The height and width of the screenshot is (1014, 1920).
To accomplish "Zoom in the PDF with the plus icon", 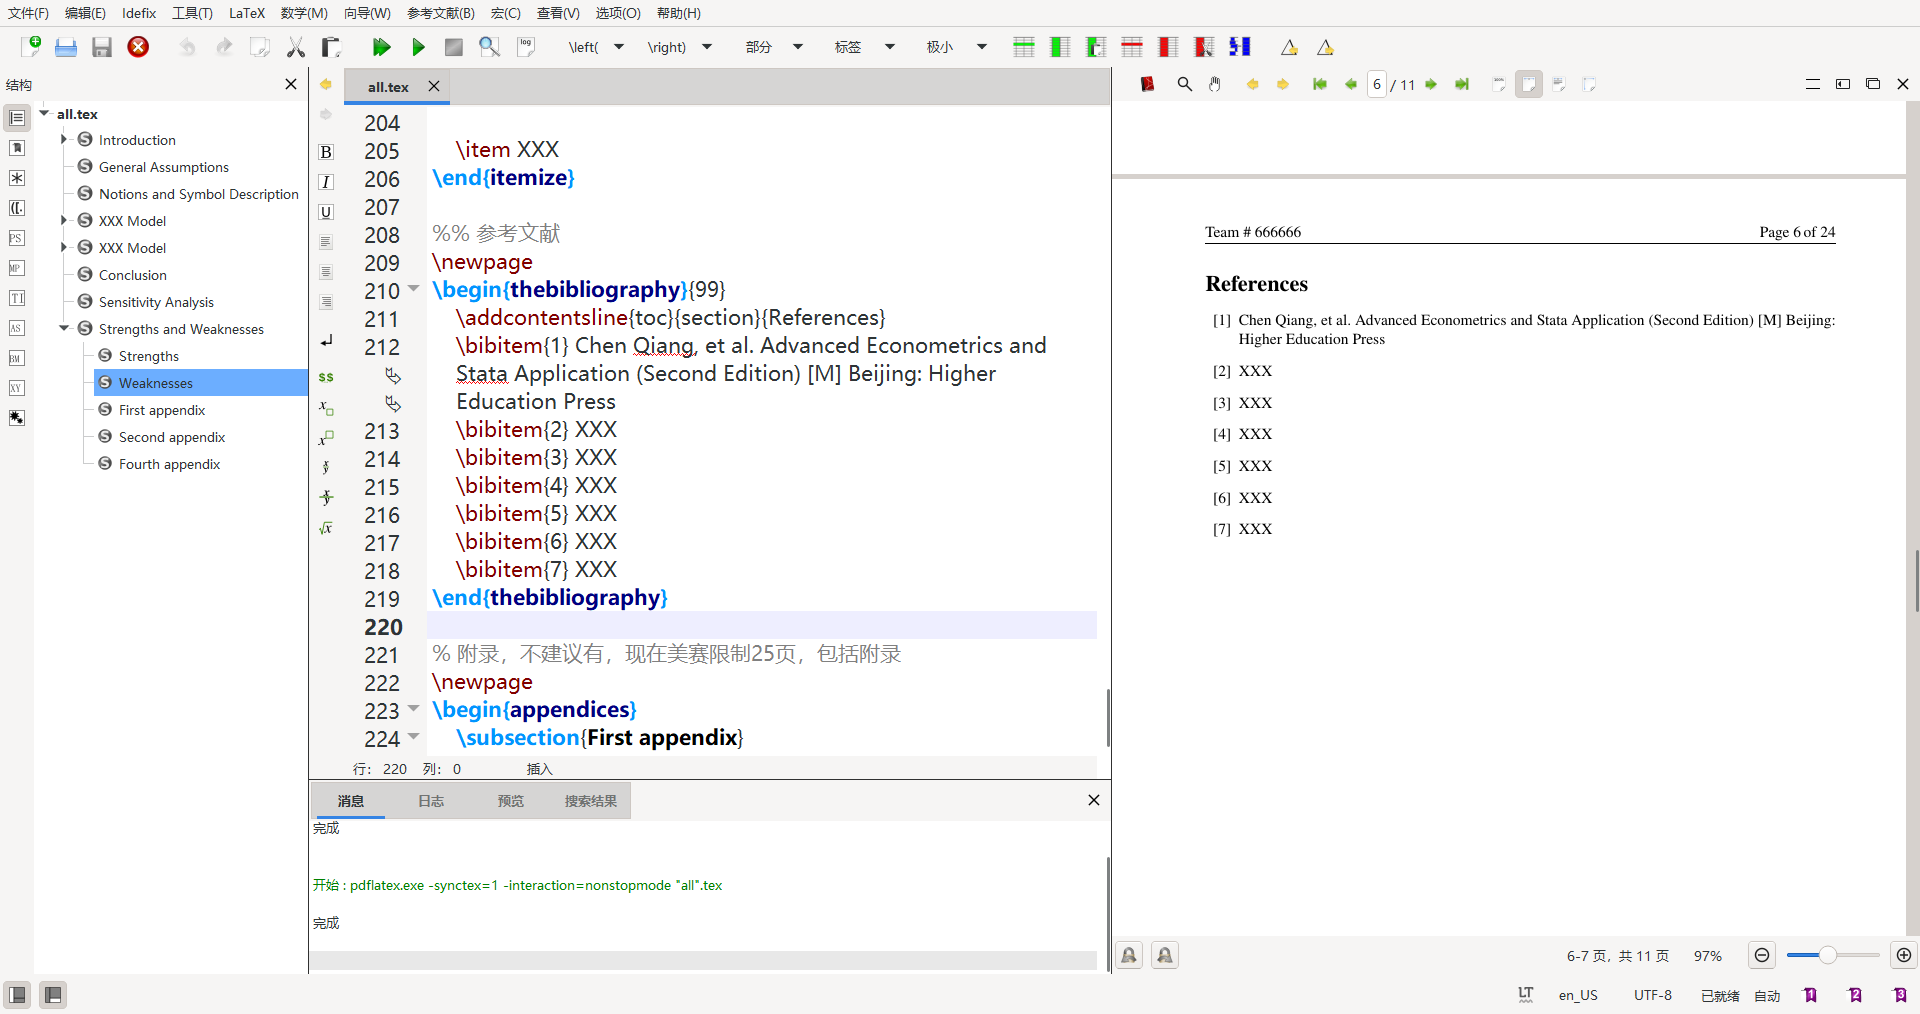I will tap(1903, 955).
